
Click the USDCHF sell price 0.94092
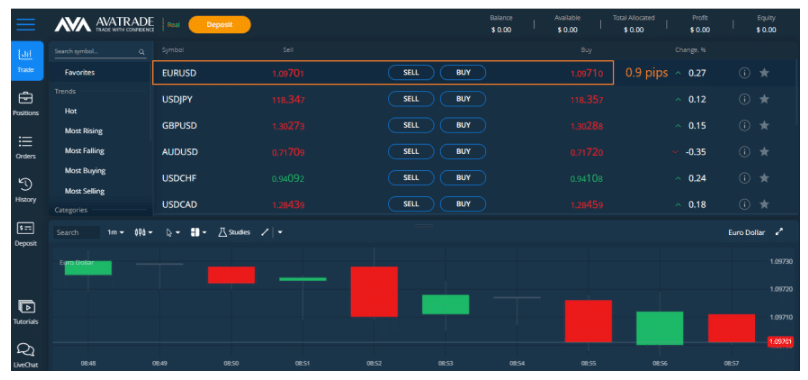[288, 178]
